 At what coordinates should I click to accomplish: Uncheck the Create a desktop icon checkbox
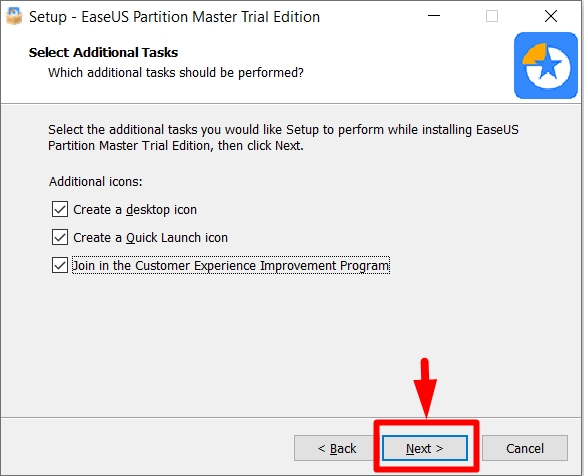coord(60,209)
